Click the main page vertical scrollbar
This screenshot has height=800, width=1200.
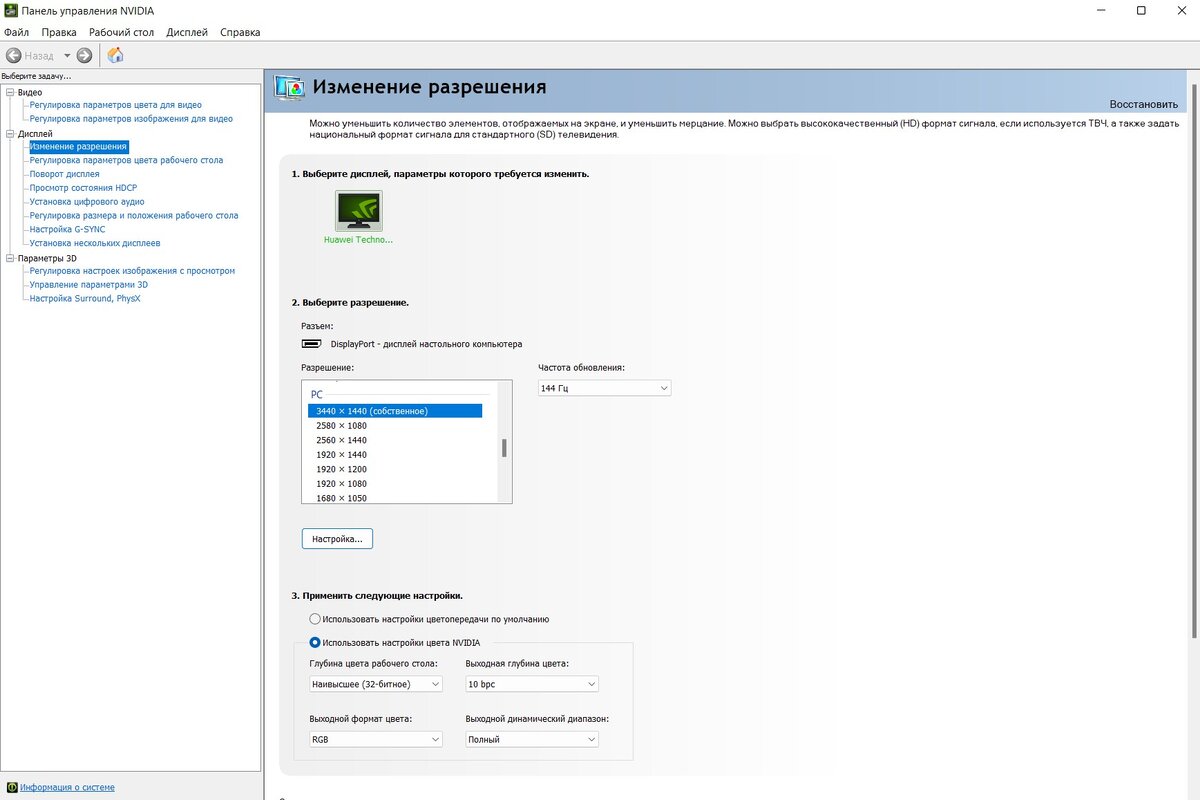point(1194,360)
